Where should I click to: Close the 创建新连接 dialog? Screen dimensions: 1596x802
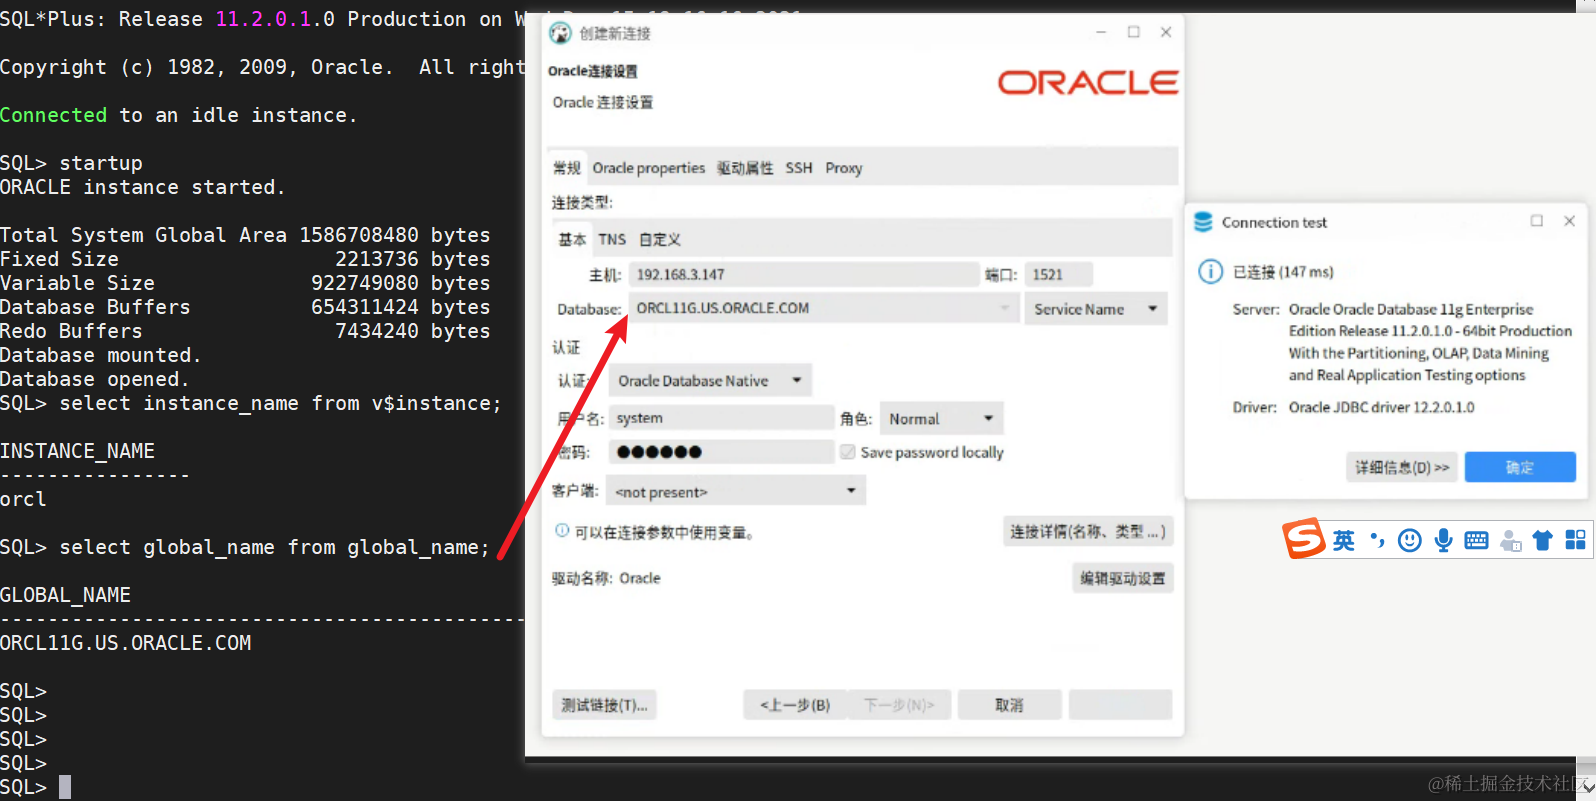coord(1166,32)
